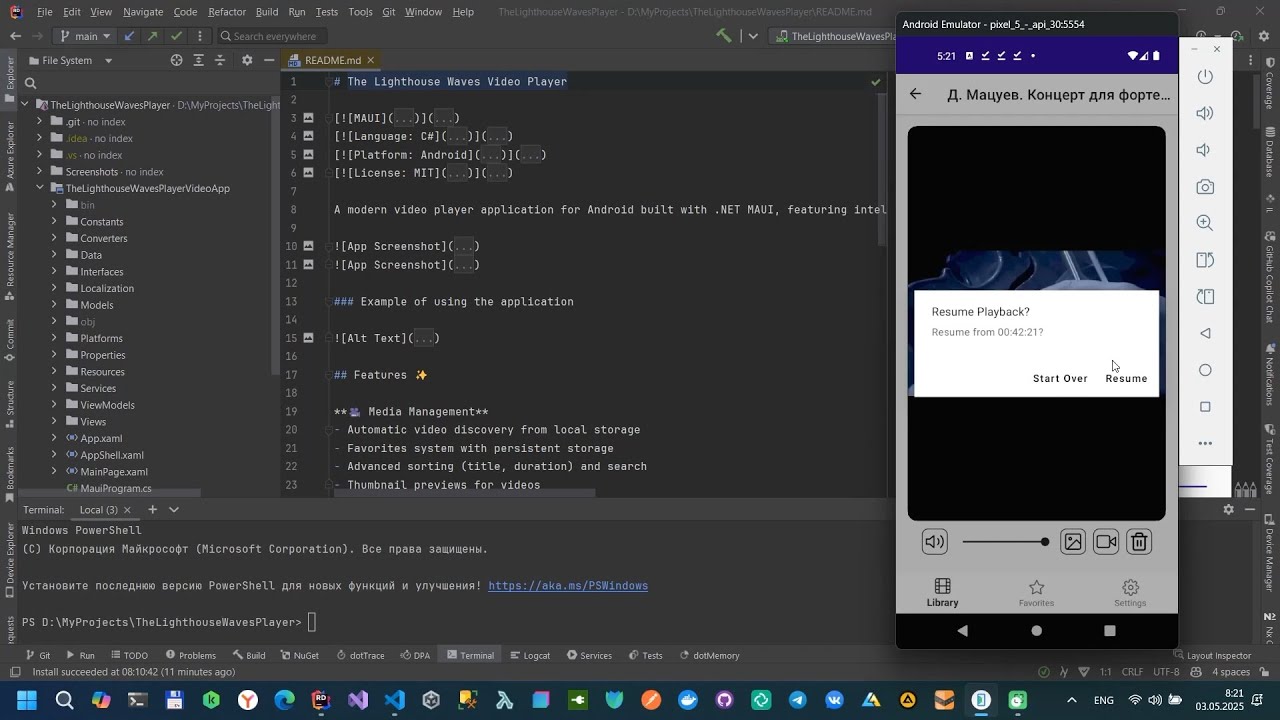
Task: Click the back arrow in video player header
Action: (916, 94)
